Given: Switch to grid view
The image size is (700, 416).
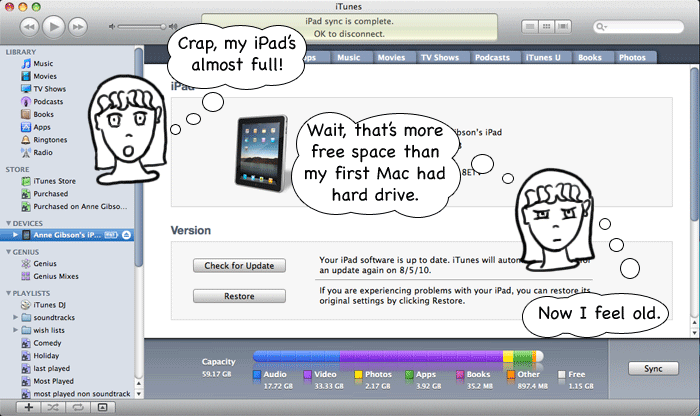Looking at the screenshot, I should [546, 27].
